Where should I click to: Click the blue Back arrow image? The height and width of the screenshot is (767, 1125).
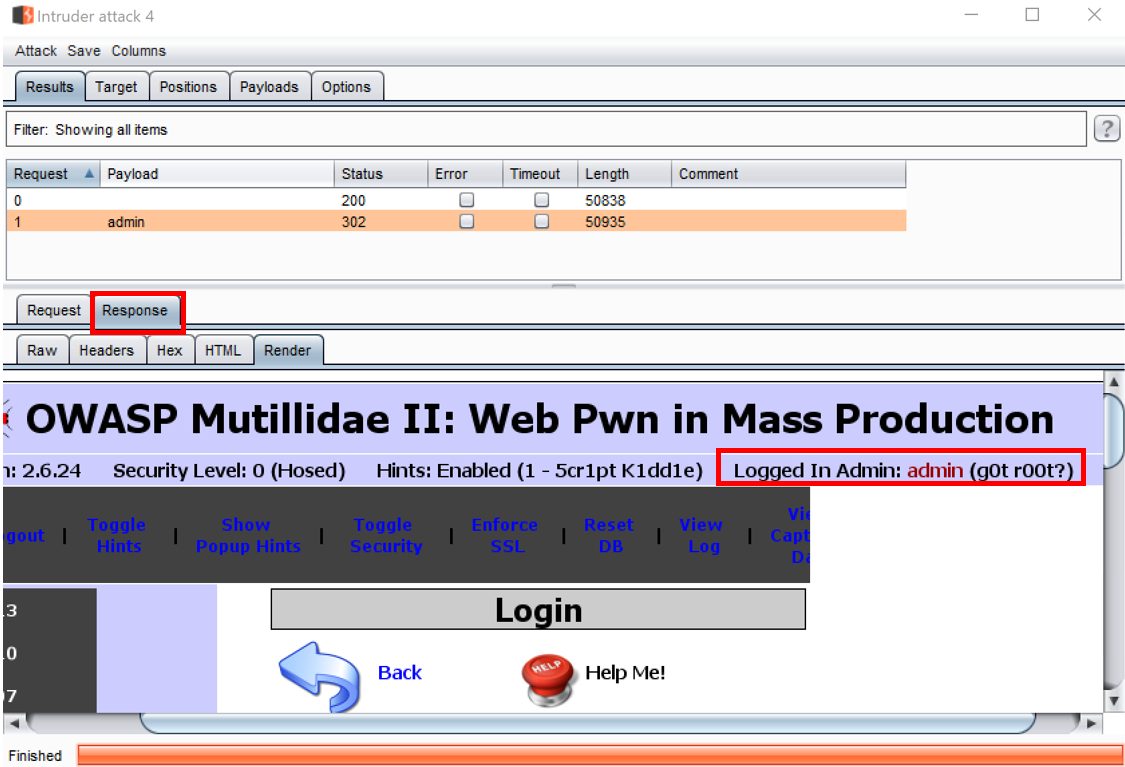(320, 677)
